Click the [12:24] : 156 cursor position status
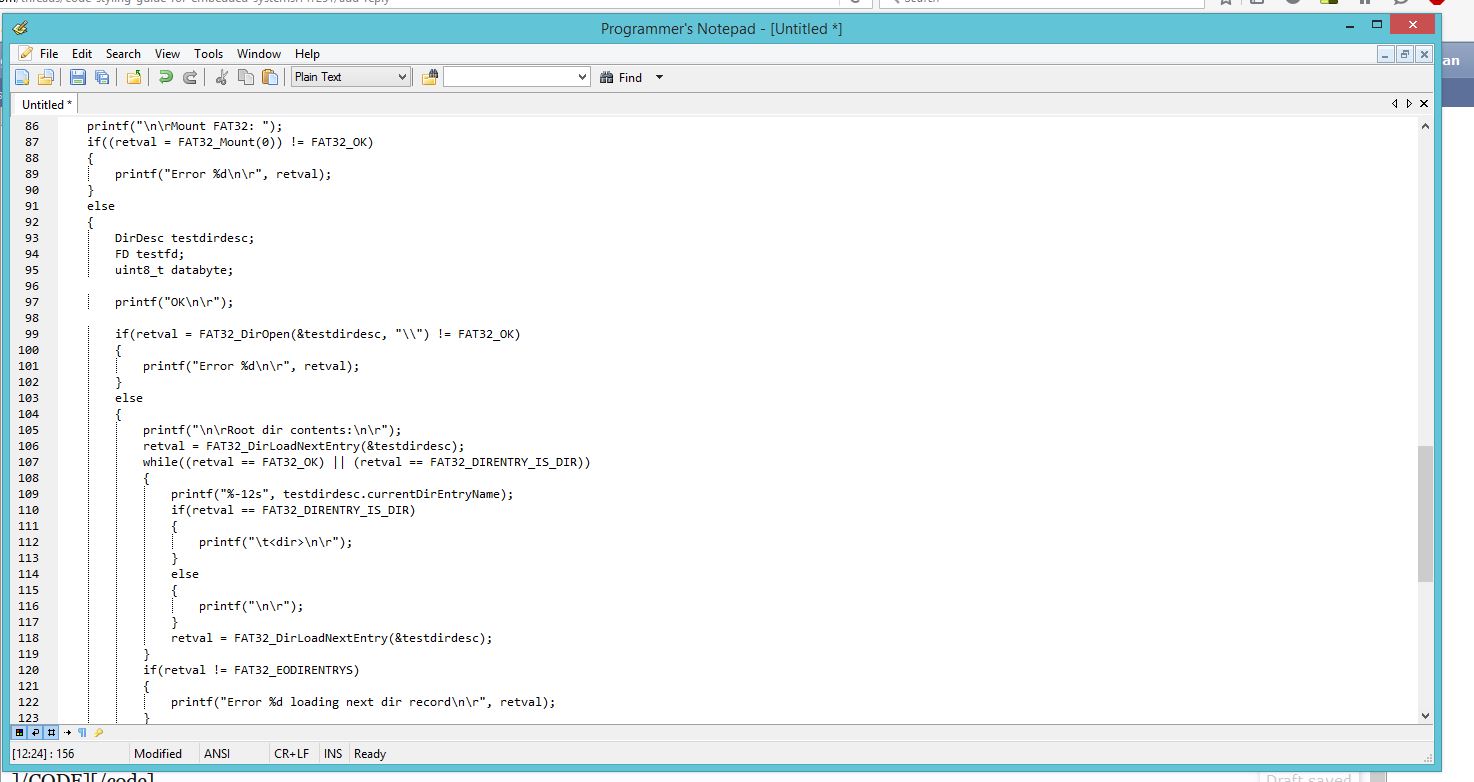The image size is (1474, 782). tap(43, 754)
